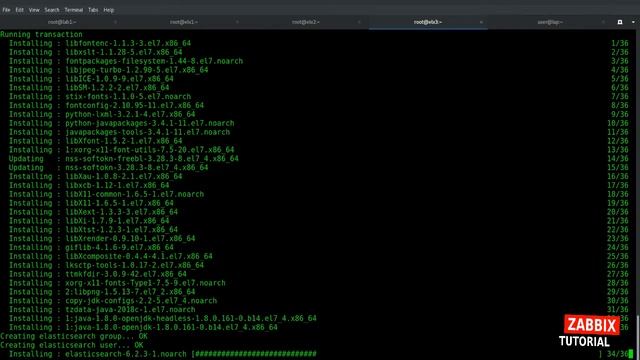The height and width of the screenshot is (360, 640).
Task: Click python-lxml-3.2.1-4.el7.x86_64 text
Action: coord(130,114)
